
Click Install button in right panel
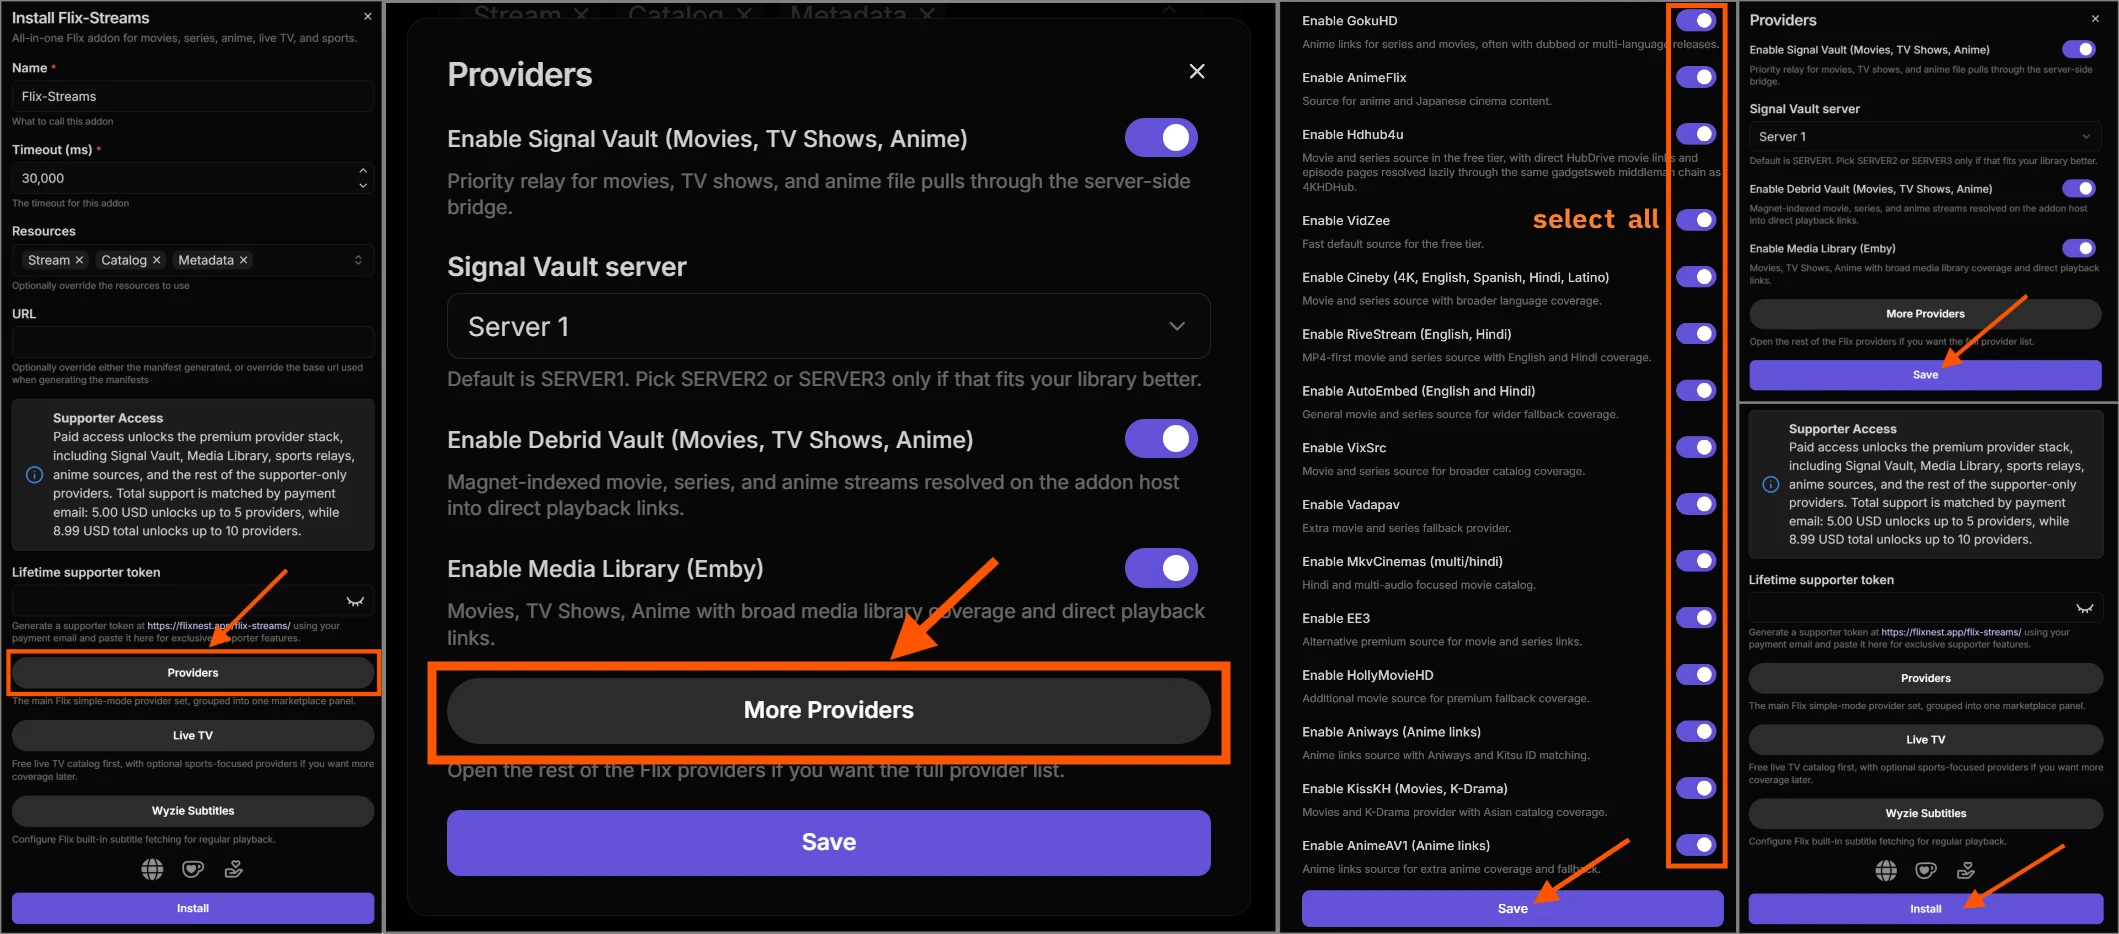pos(1925,909)
